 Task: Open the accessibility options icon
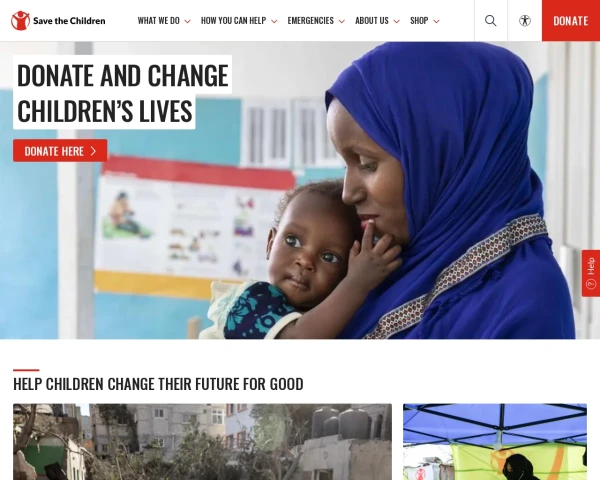(525, 21)
